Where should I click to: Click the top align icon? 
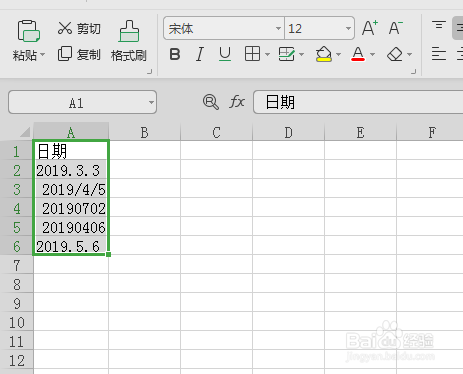pyautogui.click(x=439, y=25)
